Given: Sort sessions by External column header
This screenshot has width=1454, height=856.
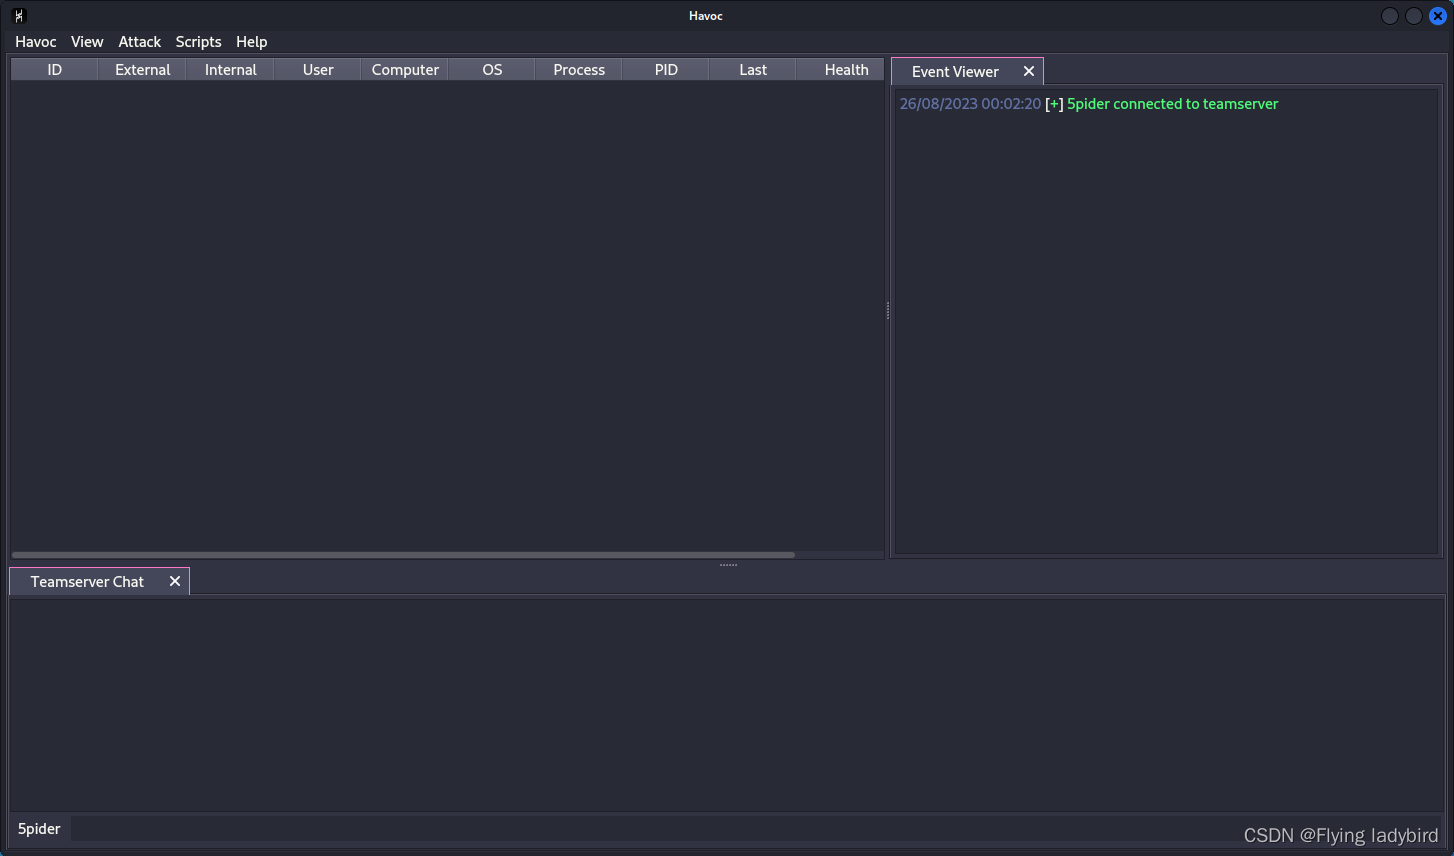Looking at the screenshot, I should (143, 70).
